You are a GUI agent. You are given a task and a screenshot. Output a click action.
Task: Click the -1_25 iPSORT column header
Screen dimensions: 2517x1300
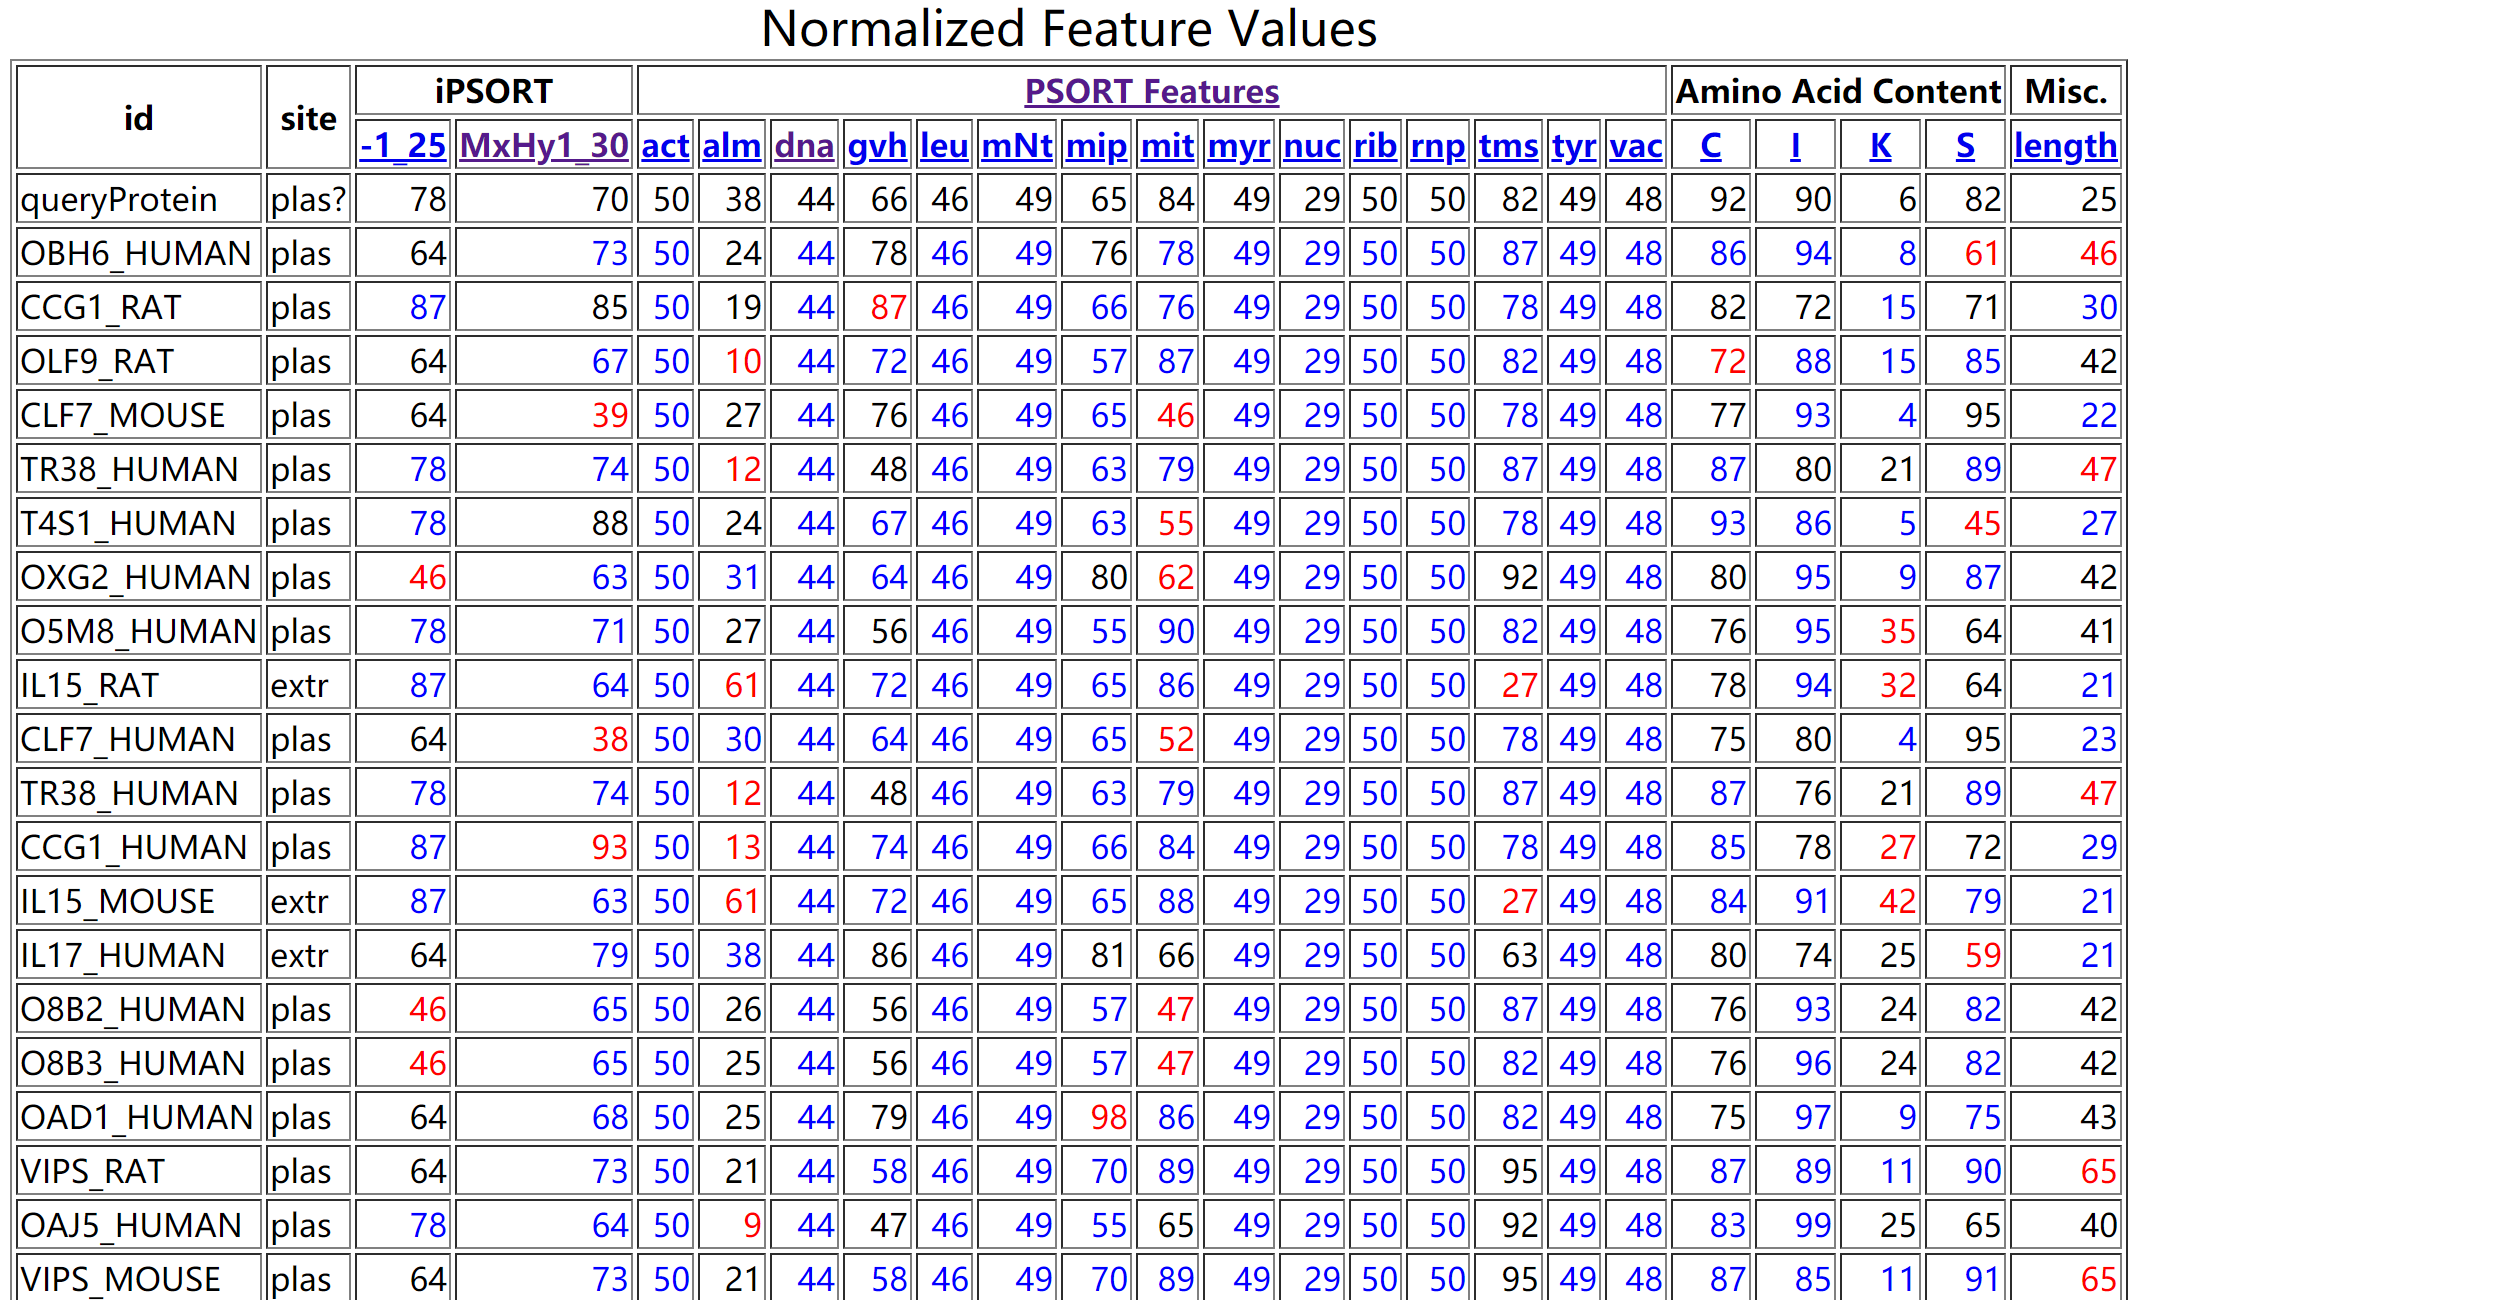click(400, 145)
